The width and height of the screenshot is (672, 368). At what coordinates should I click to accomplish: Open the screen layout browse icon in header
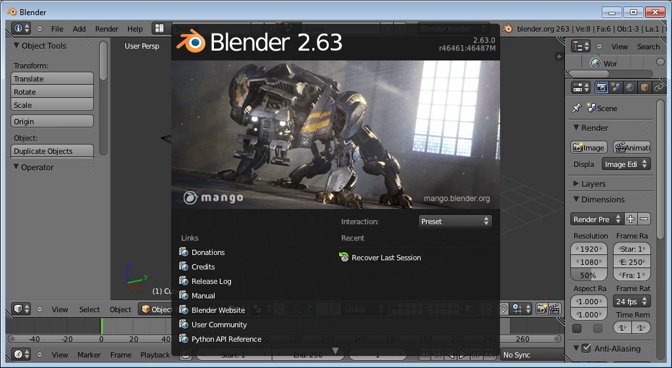point(159,29)
